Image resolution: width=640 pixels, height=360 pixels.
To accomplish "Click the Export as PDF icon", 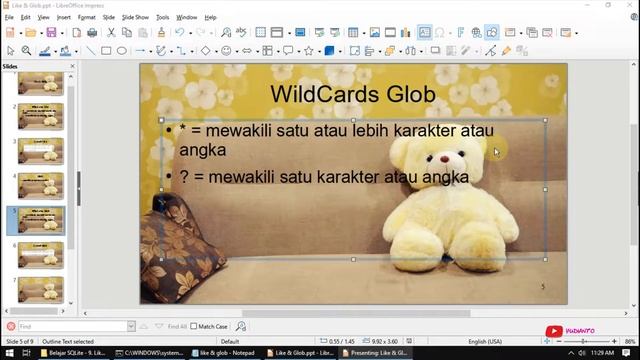I will (77, 32).
